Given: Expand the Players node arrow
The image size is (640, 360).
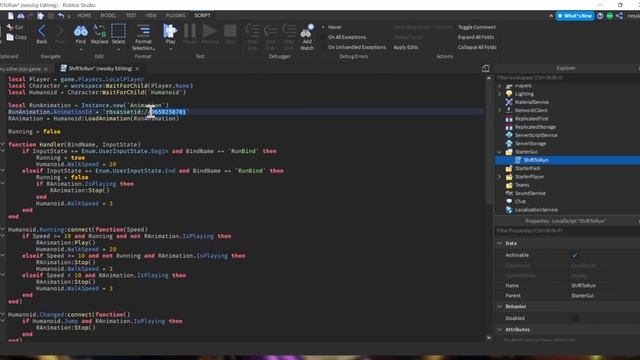Looking at the screenshot, I should 500,86.
